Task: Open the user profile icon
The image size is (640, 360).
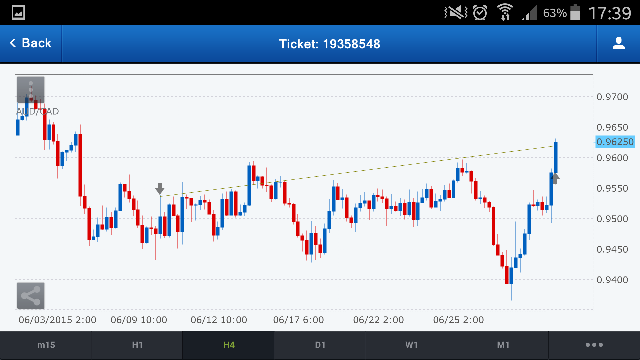Action: point(618,43)
